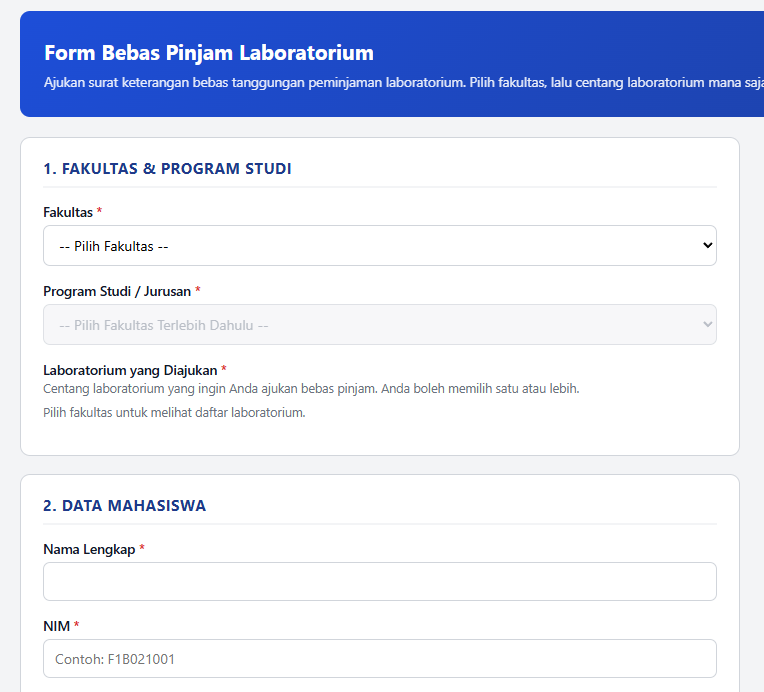Click the chevron arrow on Pilih Fakultas

coord(707,246)
